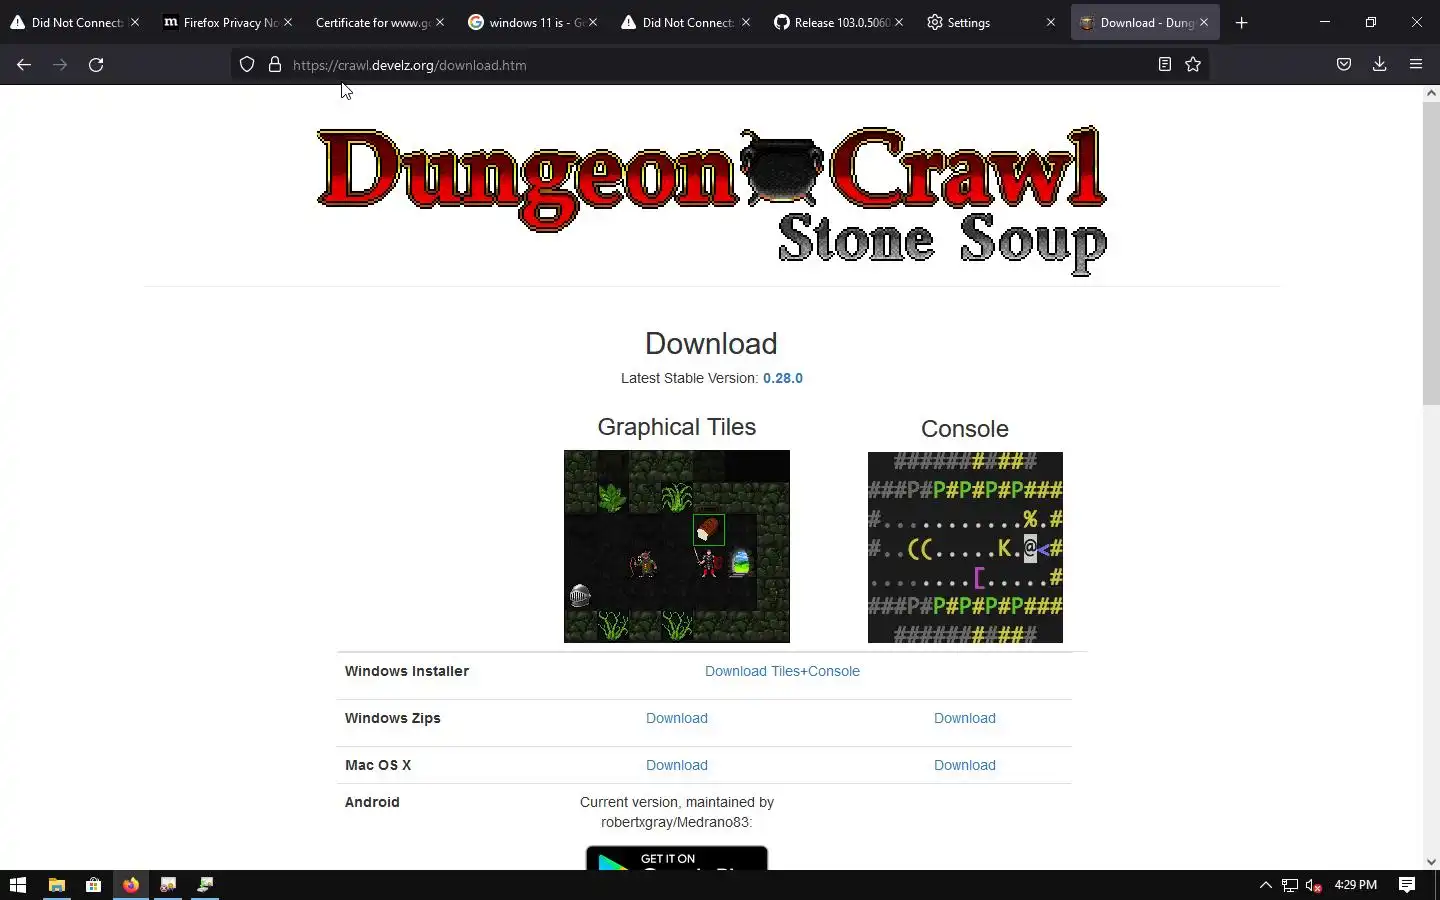Open File Explorer from taskbar

pyautogui.click(x=57, y=885)
